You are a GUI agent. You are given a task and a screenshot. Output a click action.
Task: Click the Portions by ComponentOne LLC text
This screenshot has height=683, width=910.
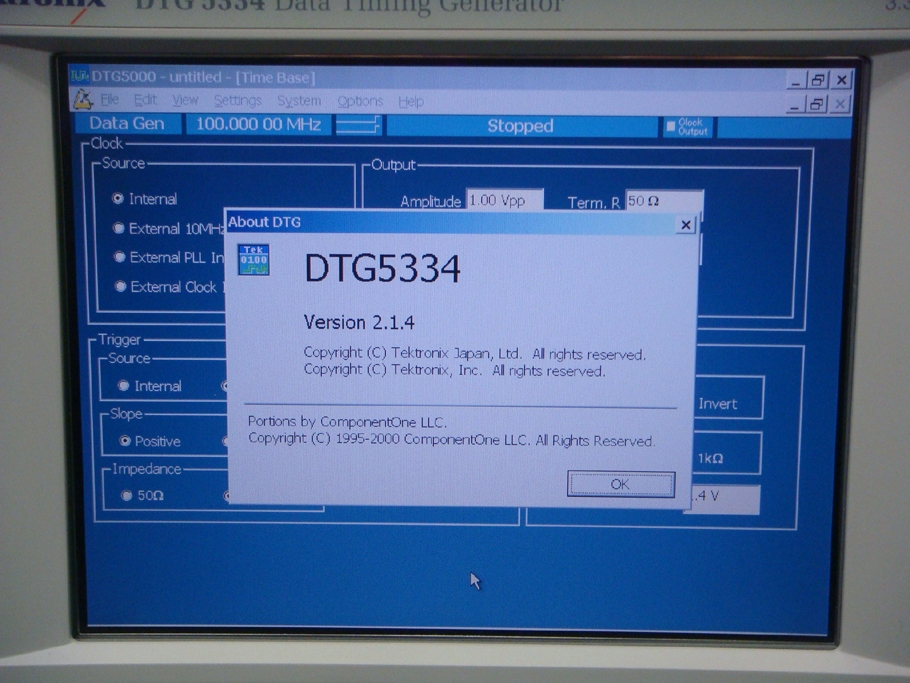pyautogui.click(x=347, y=422)
